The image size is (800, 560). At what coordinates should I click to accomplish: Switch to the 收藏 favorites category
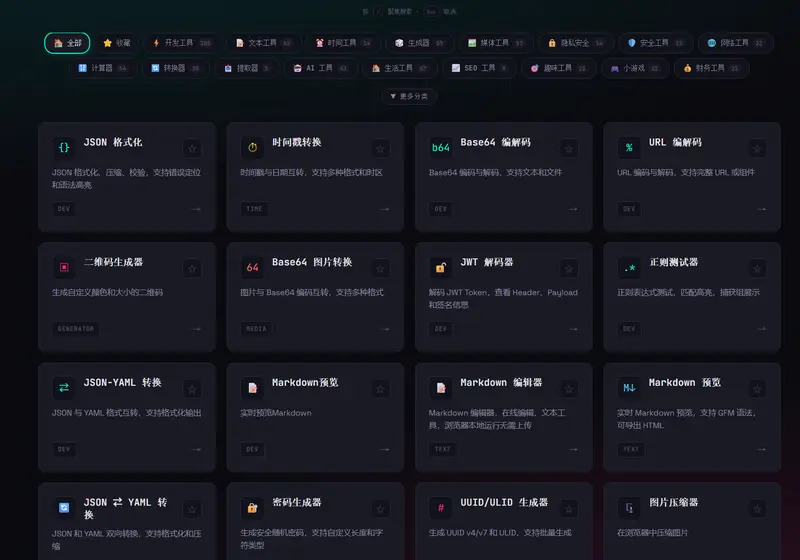click(x=117, y=43)
